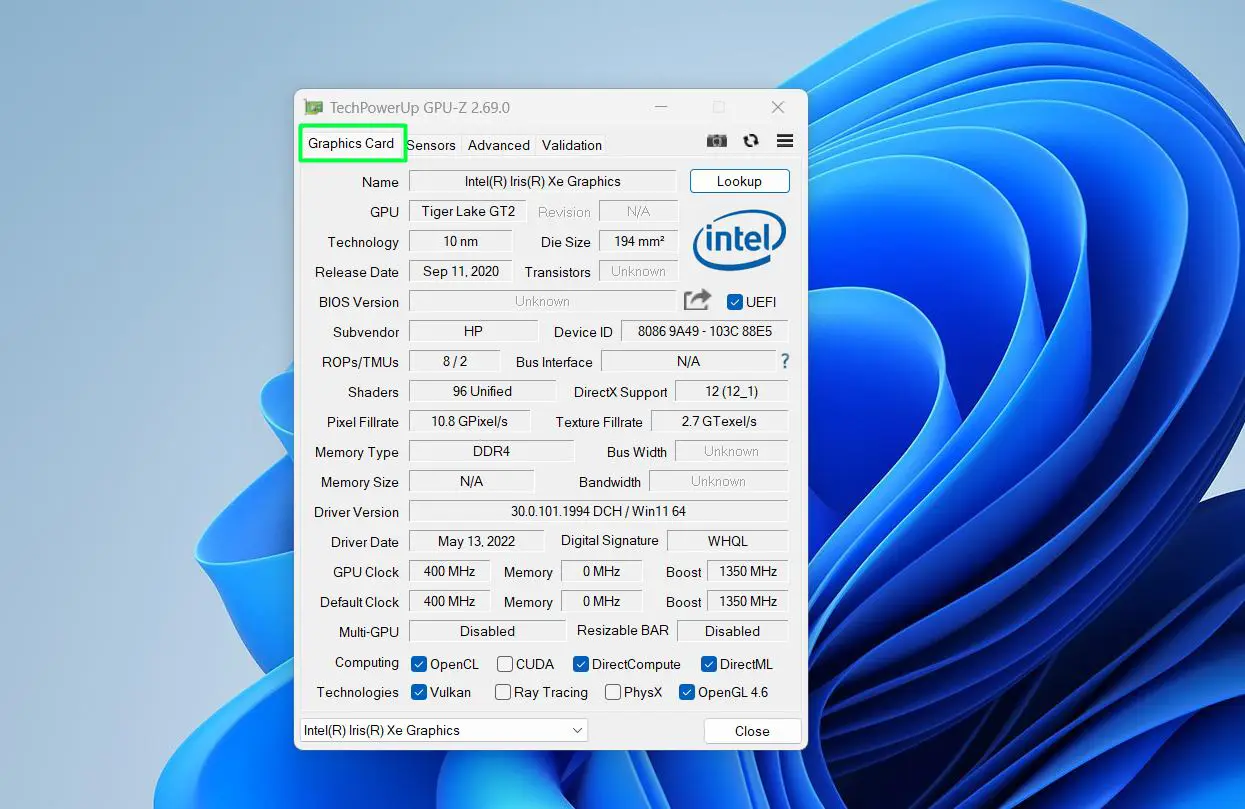
Task: Switch to the Sensors tab
Action: coord(432,145)
